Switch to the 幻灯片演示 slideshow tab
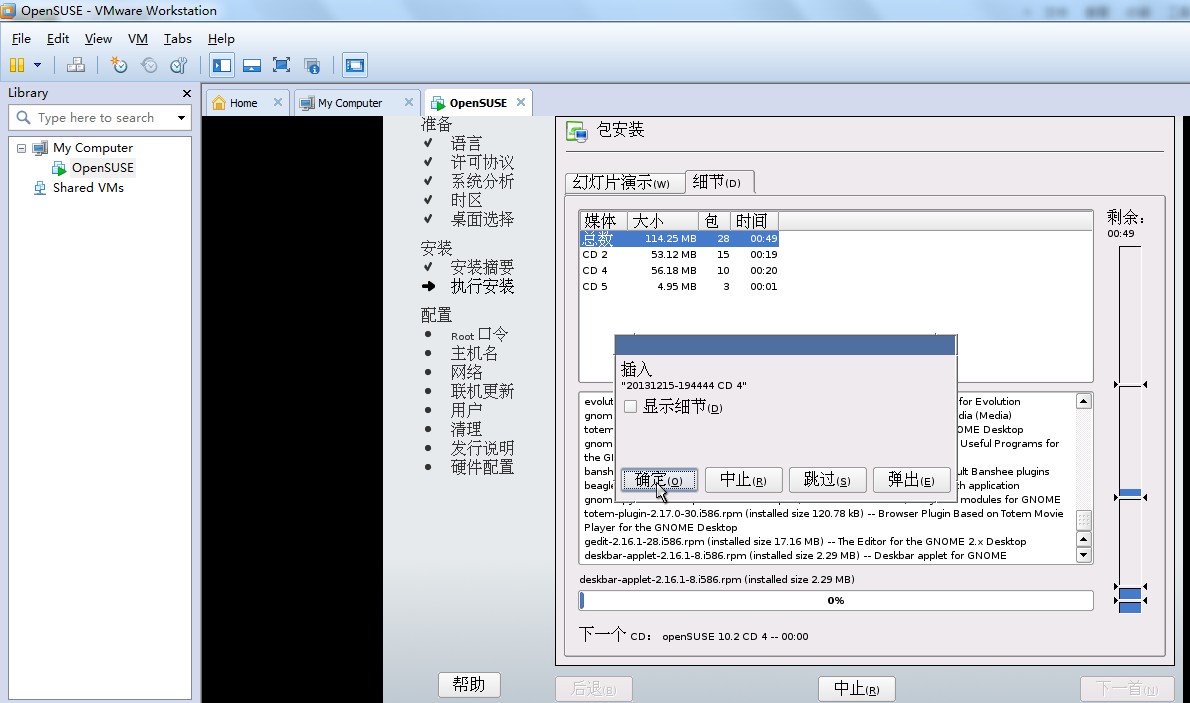The width and height of the screenshot is (1190, 703). point(625,182)
